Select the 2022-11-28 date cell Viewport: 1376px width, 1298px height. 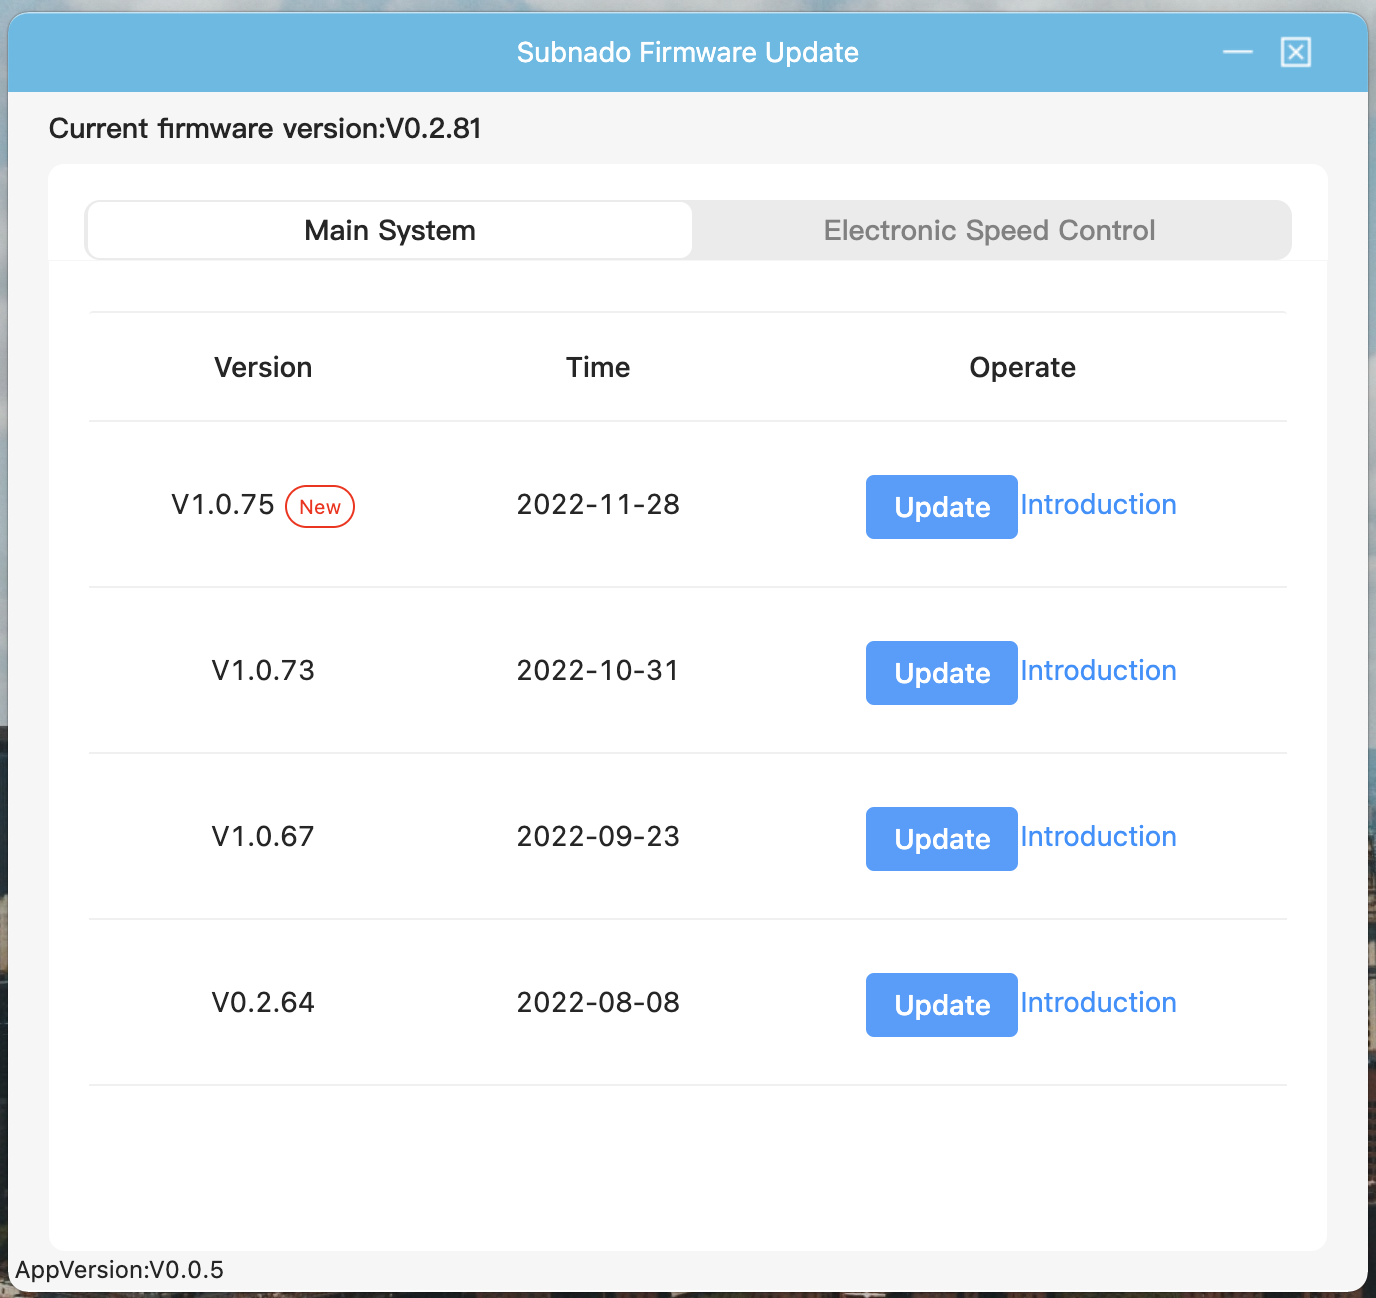(598, 505)
